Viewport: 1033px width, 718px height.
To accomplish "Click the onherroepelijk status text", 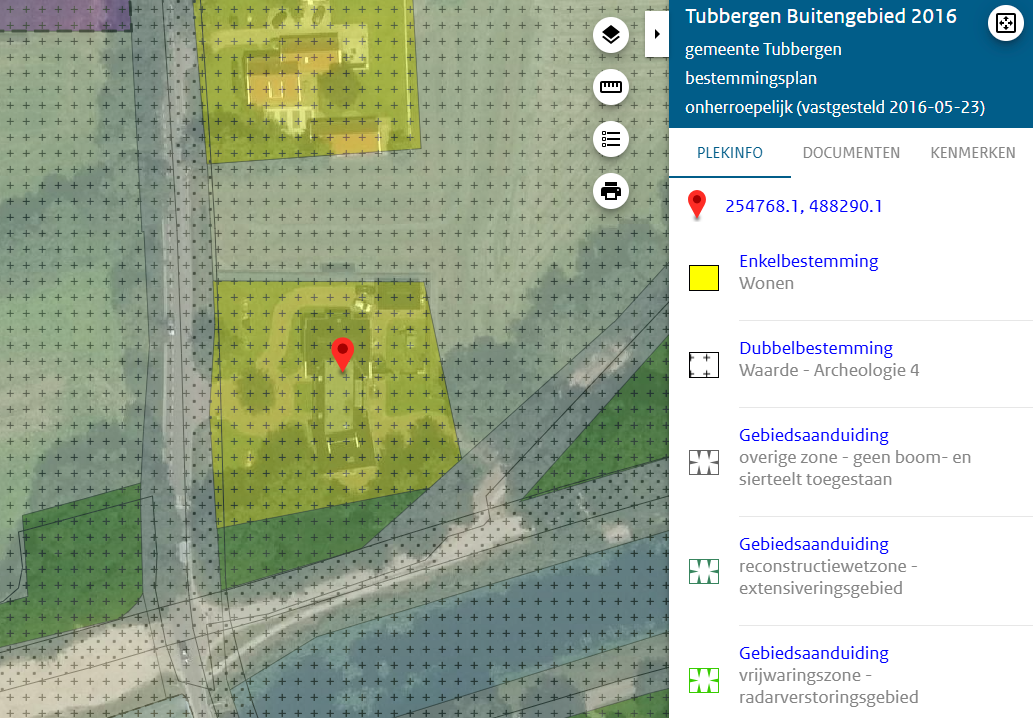I will 835,107.
